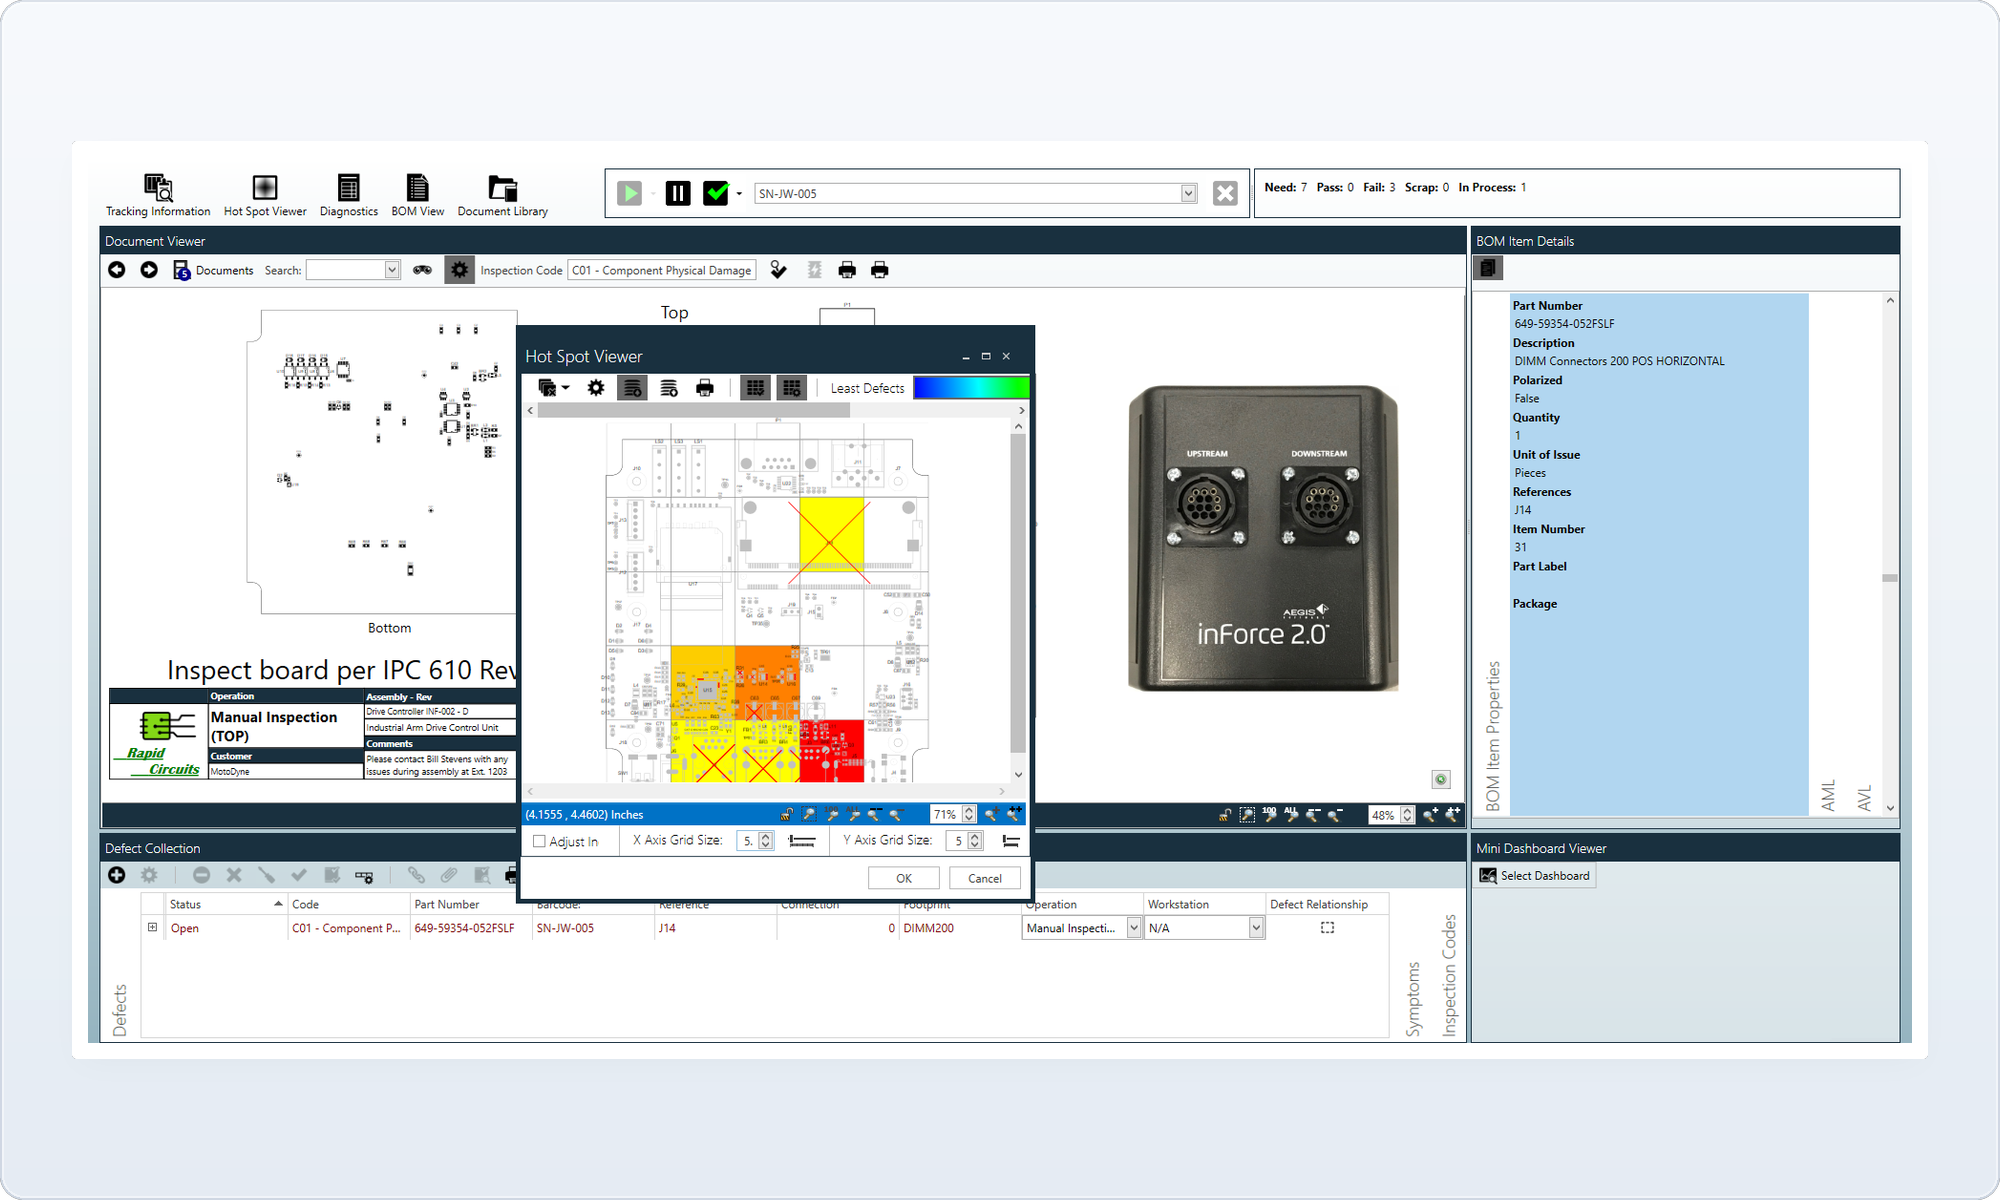The width and height of the screenshot is (2000, 1200).
Task: Click the red hot spot grid cell
Action: 832,751
